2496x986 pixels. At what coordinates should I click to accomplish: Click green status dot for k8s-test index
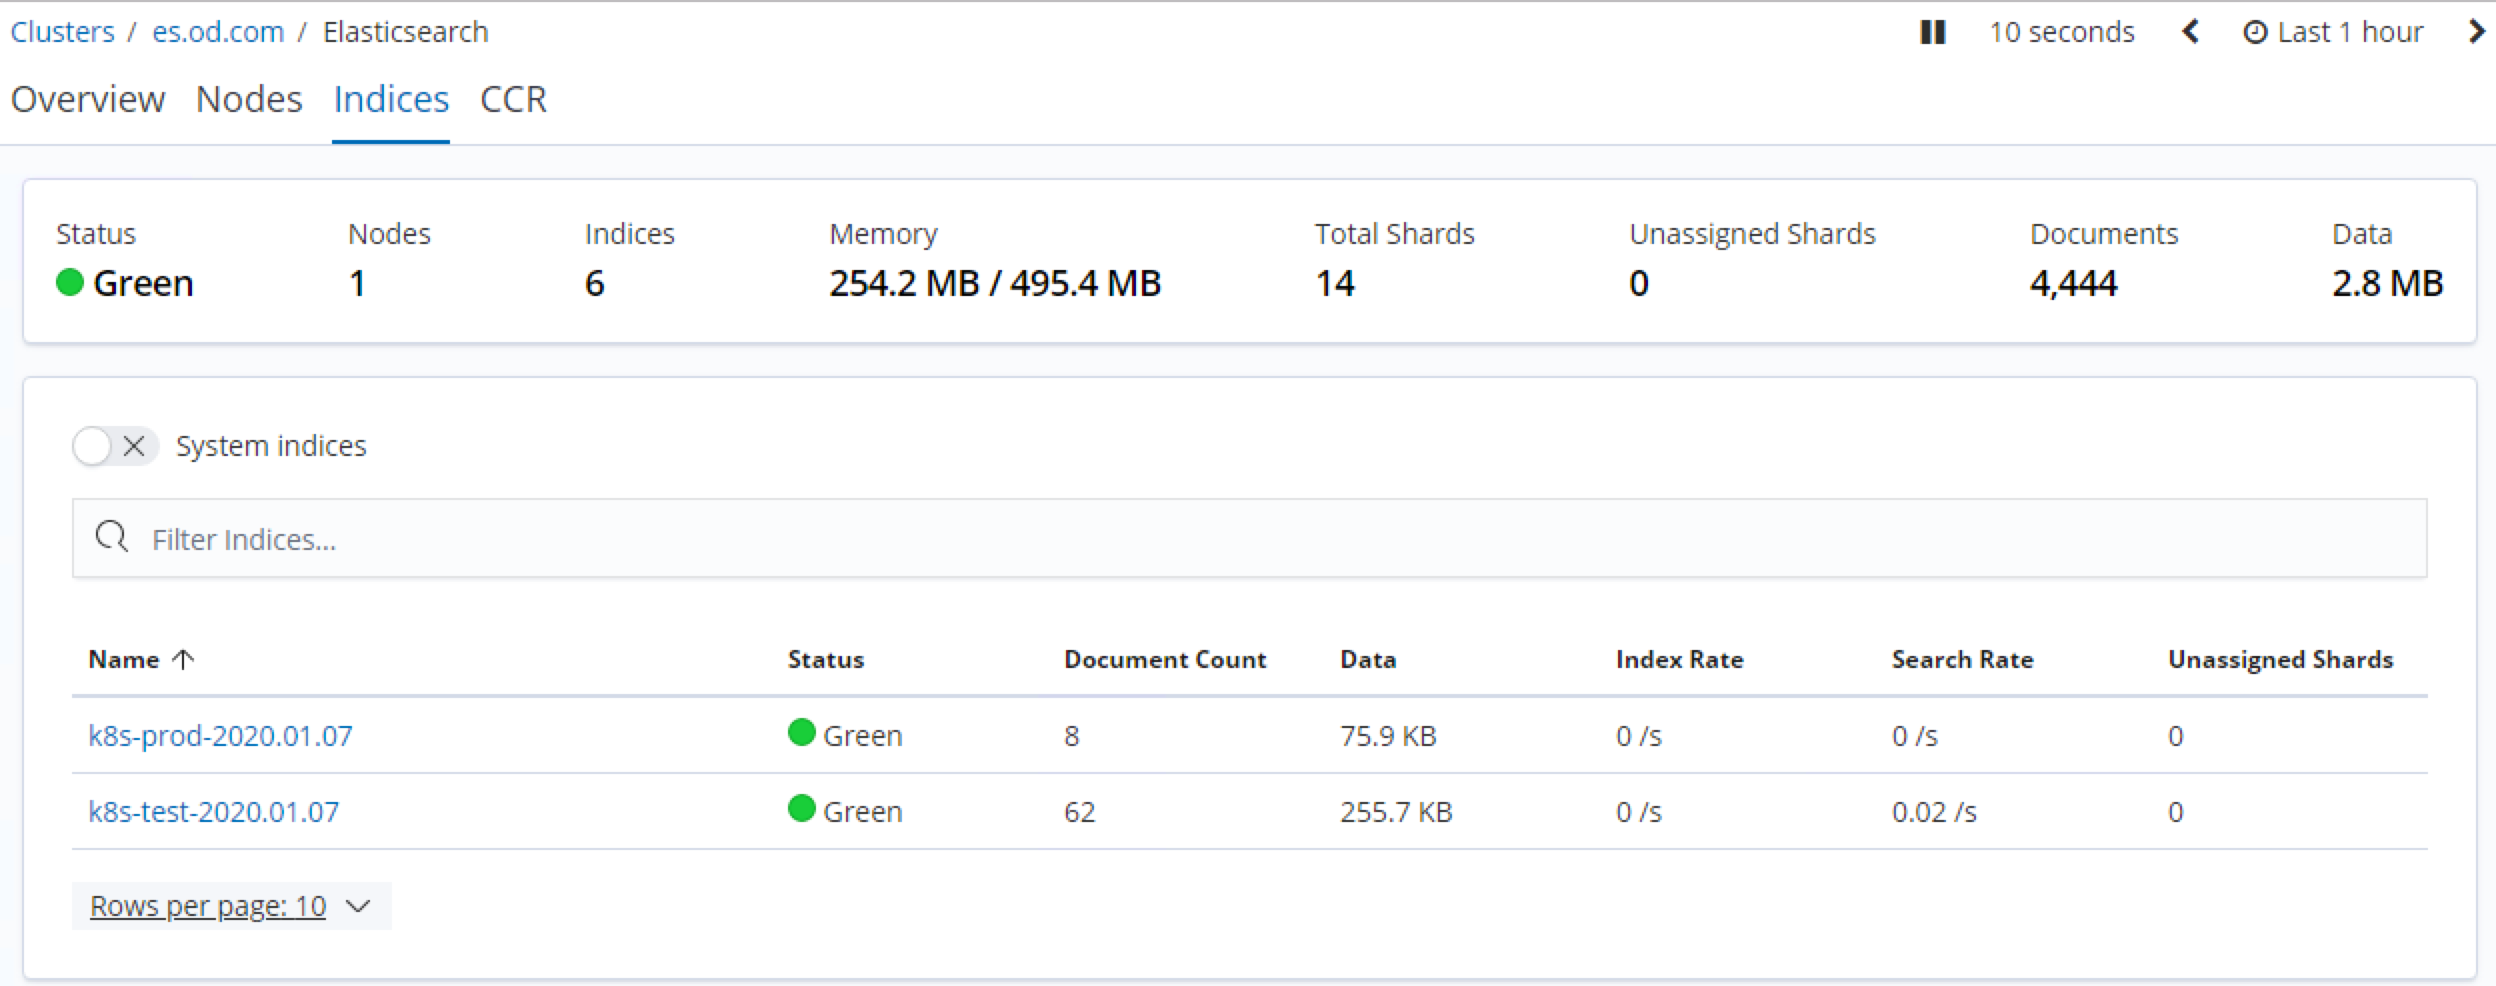click(x=802, y=808)
